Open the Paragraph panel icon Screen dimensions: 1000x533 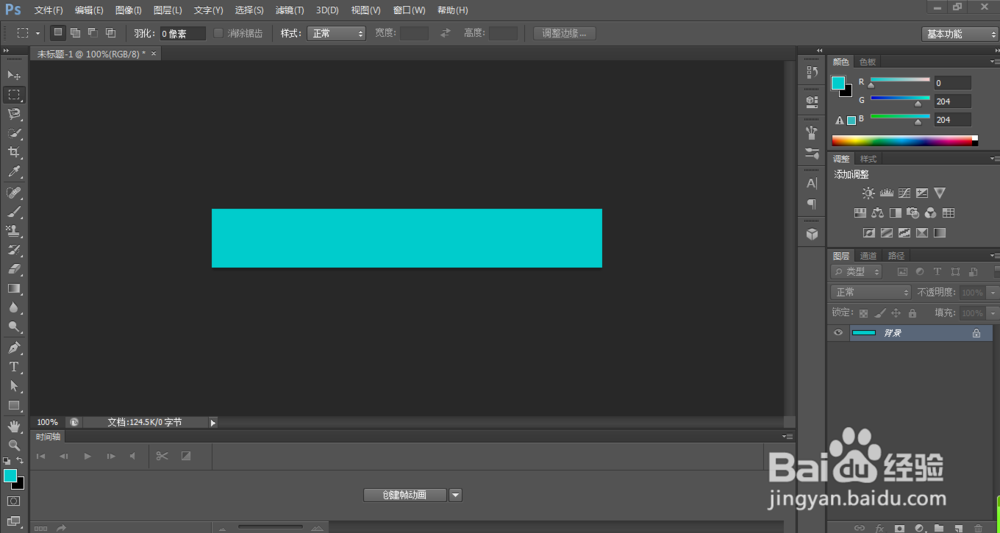tap(812, 204)
